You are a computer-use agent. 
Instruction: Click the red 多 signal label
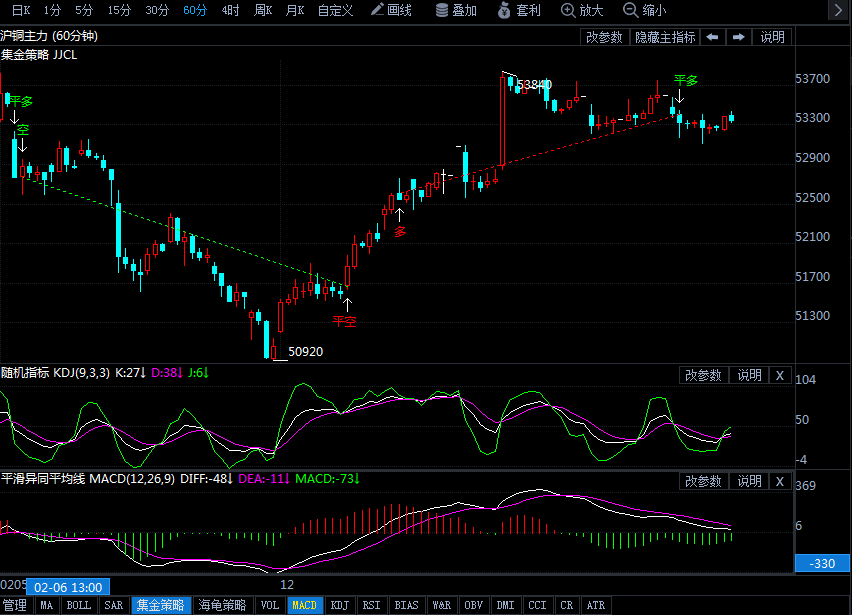click(400, 232)
